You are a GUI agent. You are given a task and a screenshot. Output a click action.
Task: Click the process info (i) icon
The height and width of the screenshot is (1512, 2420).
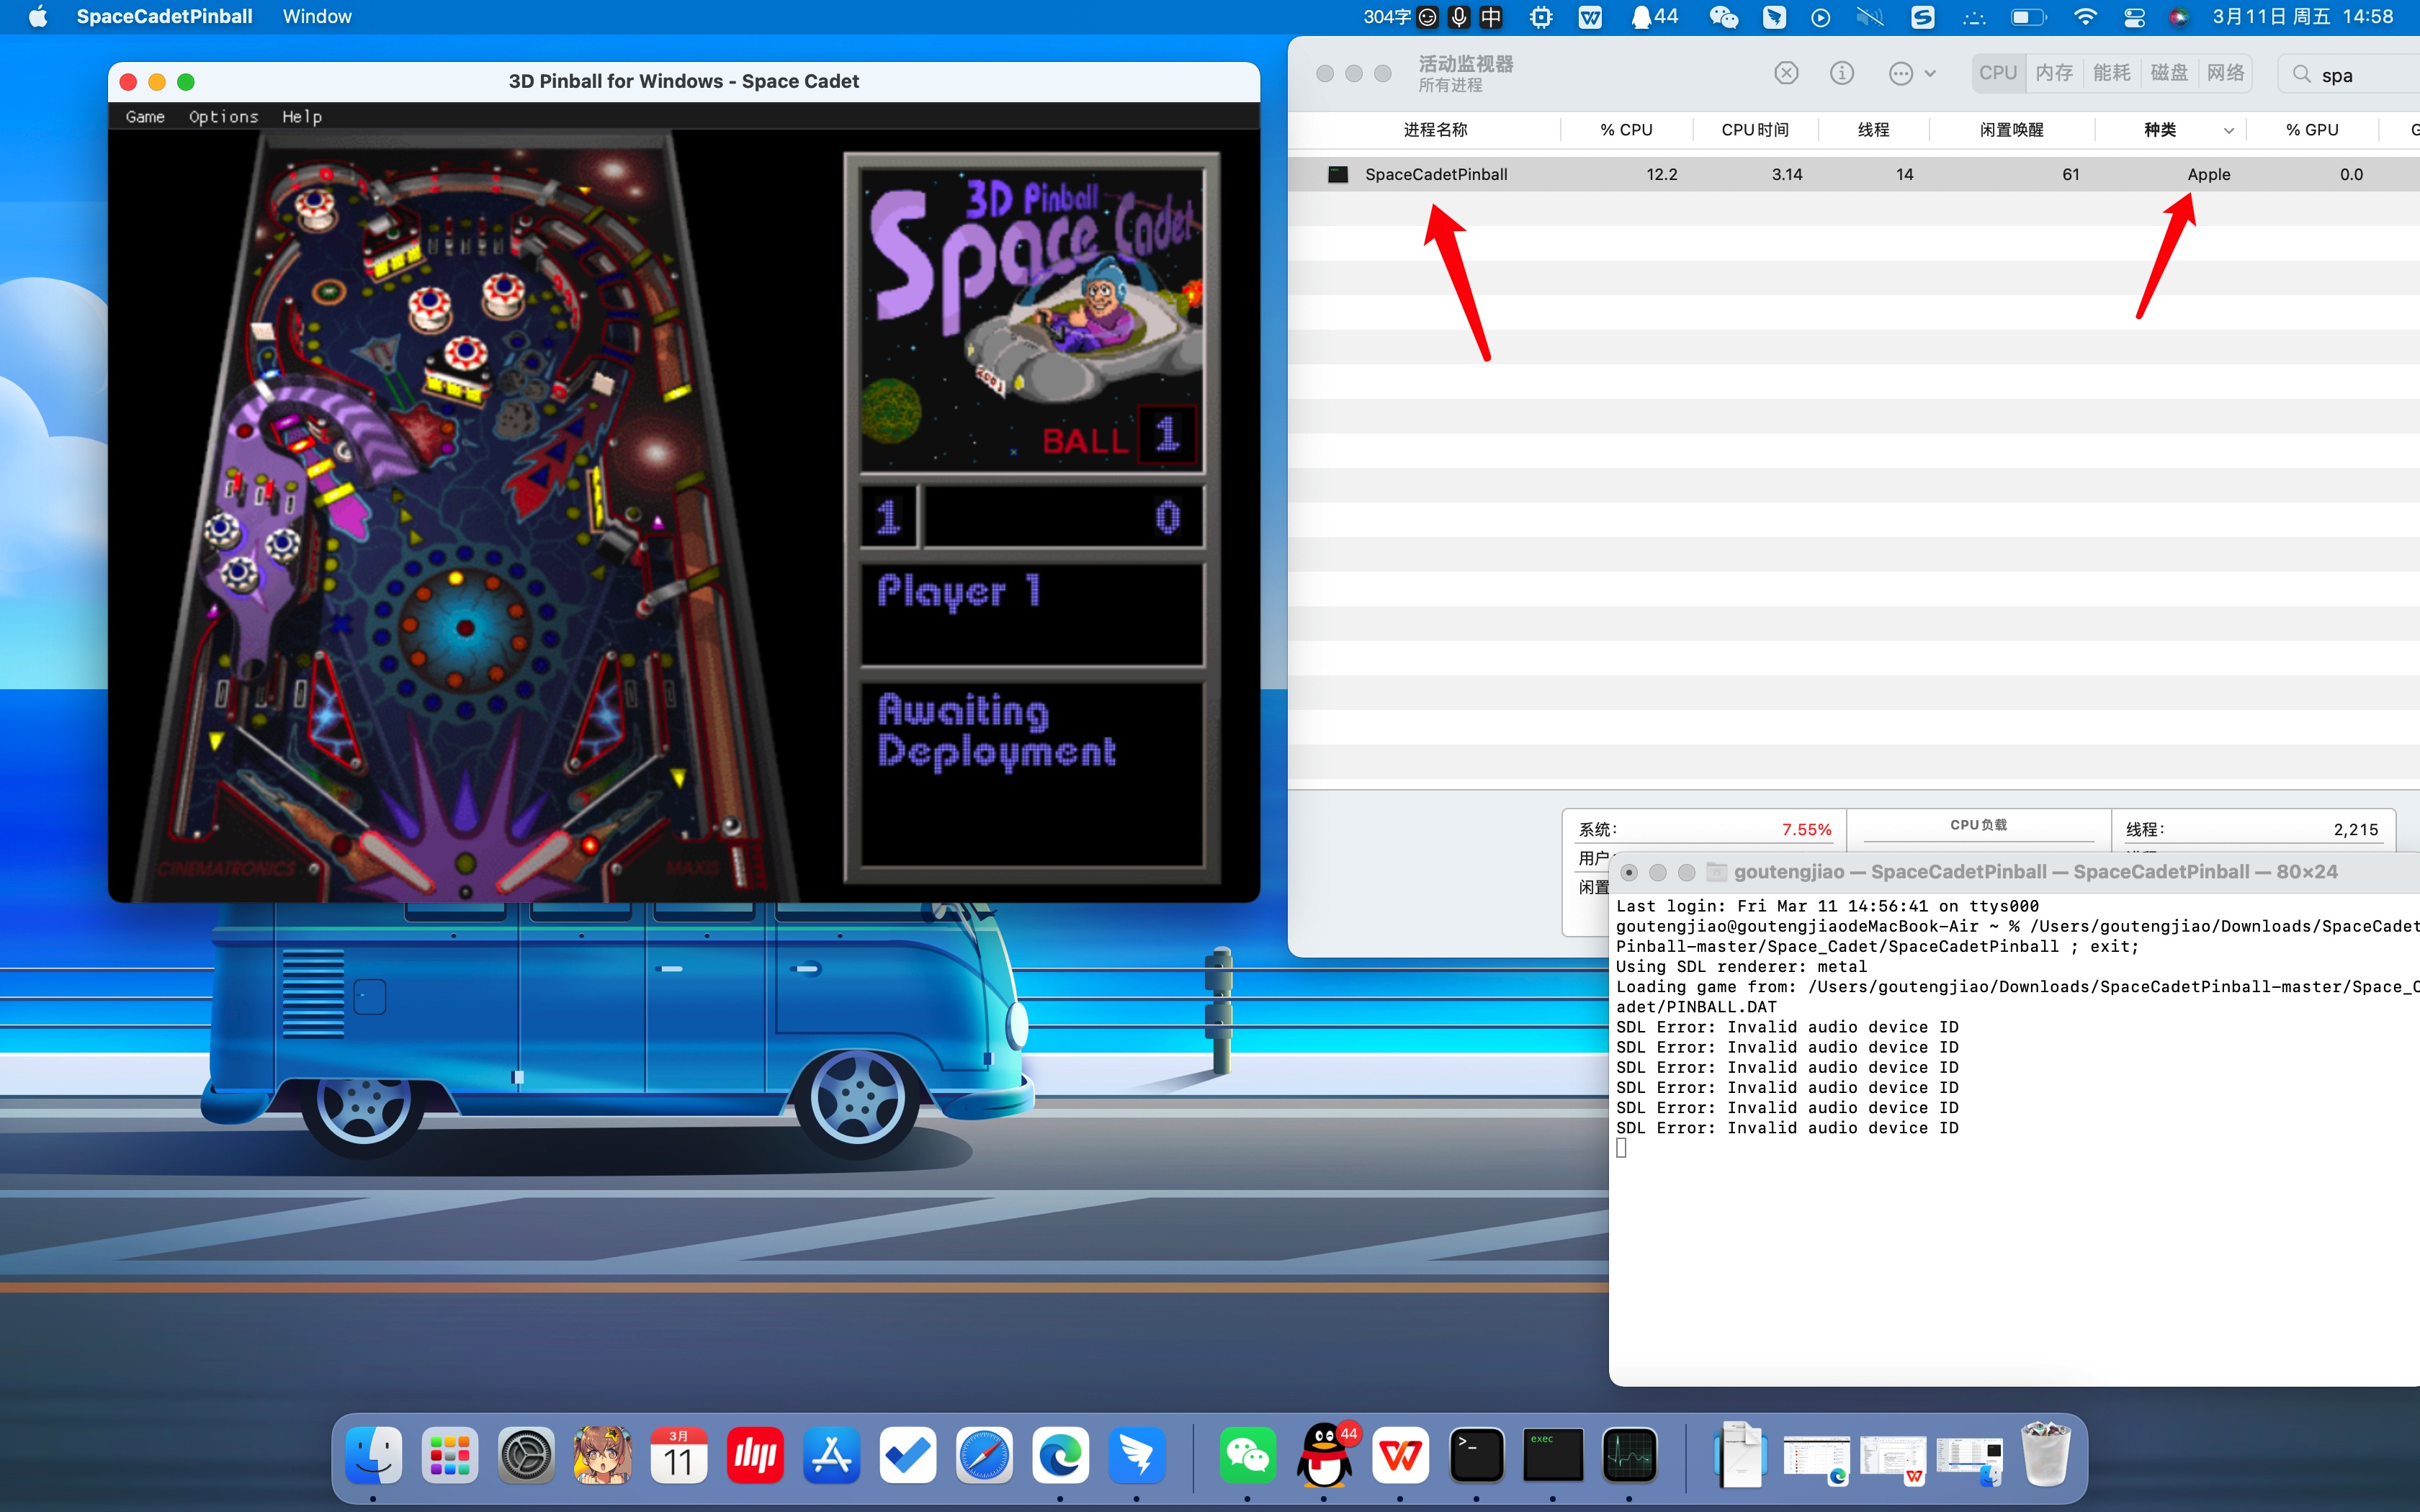point(1841,73)
